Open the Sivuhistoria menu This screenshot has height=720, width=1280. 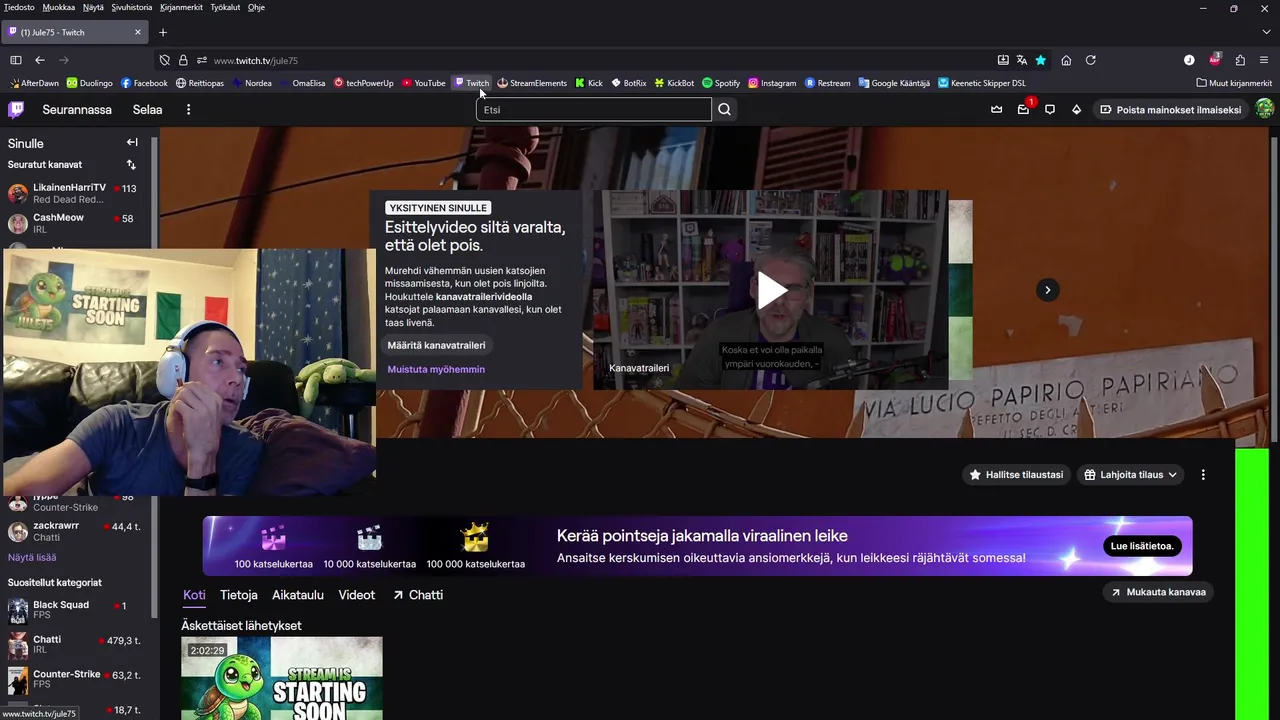point(131,7)
